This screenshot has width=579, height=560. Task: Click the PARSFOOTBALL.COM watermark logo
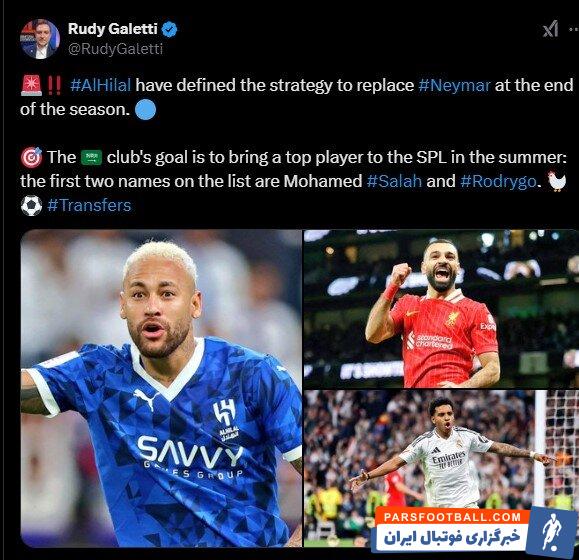pyautogui.click(x=474, y=529)
